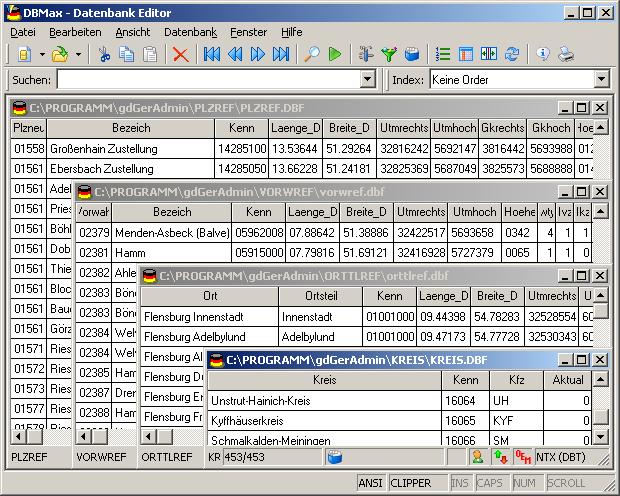
Task: Click the scissors Cut icon
Action: pos(104,54)
